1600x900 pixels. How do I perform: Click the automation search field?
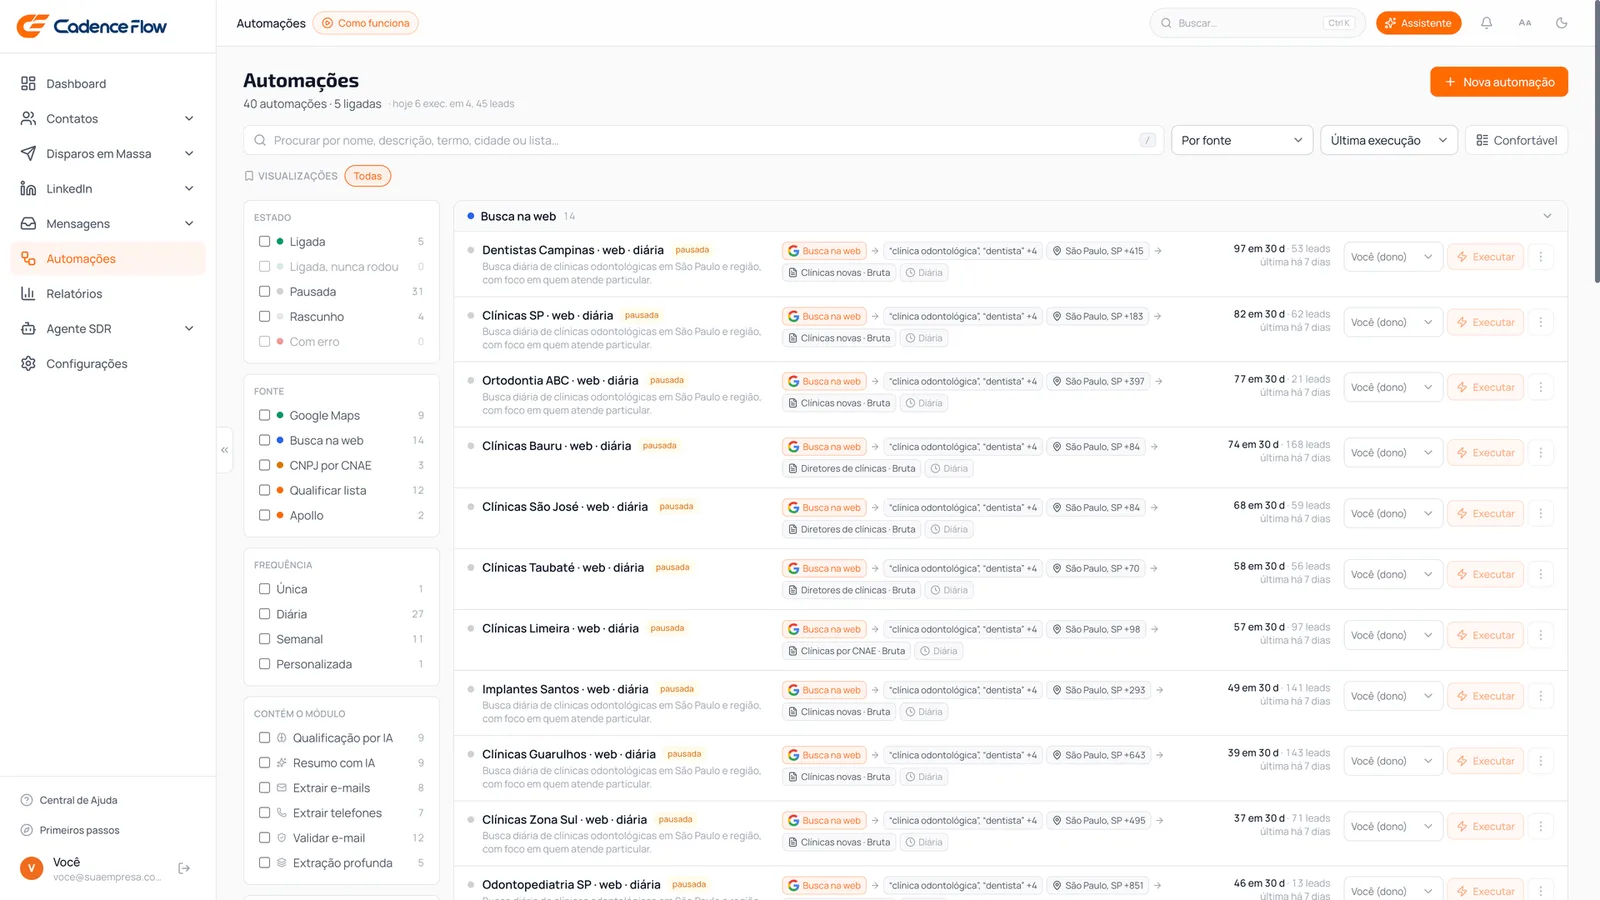coord(703,140)
